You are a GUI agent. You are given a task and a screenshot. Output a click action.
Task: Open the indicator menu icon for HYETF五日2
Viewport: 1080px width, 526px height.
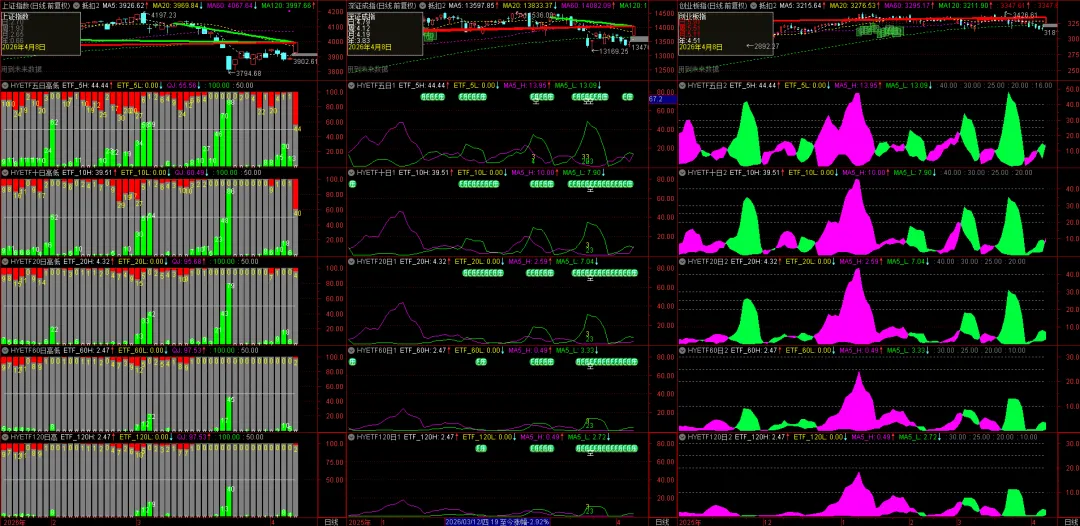point(683,85)
